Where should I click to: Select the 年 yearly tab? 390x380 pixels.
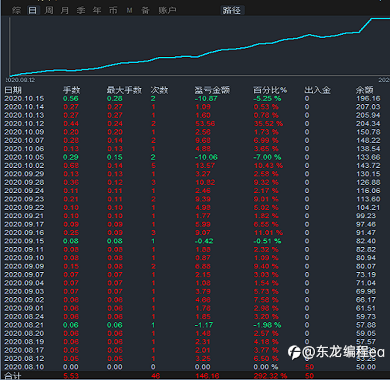(x=97, y=11)
